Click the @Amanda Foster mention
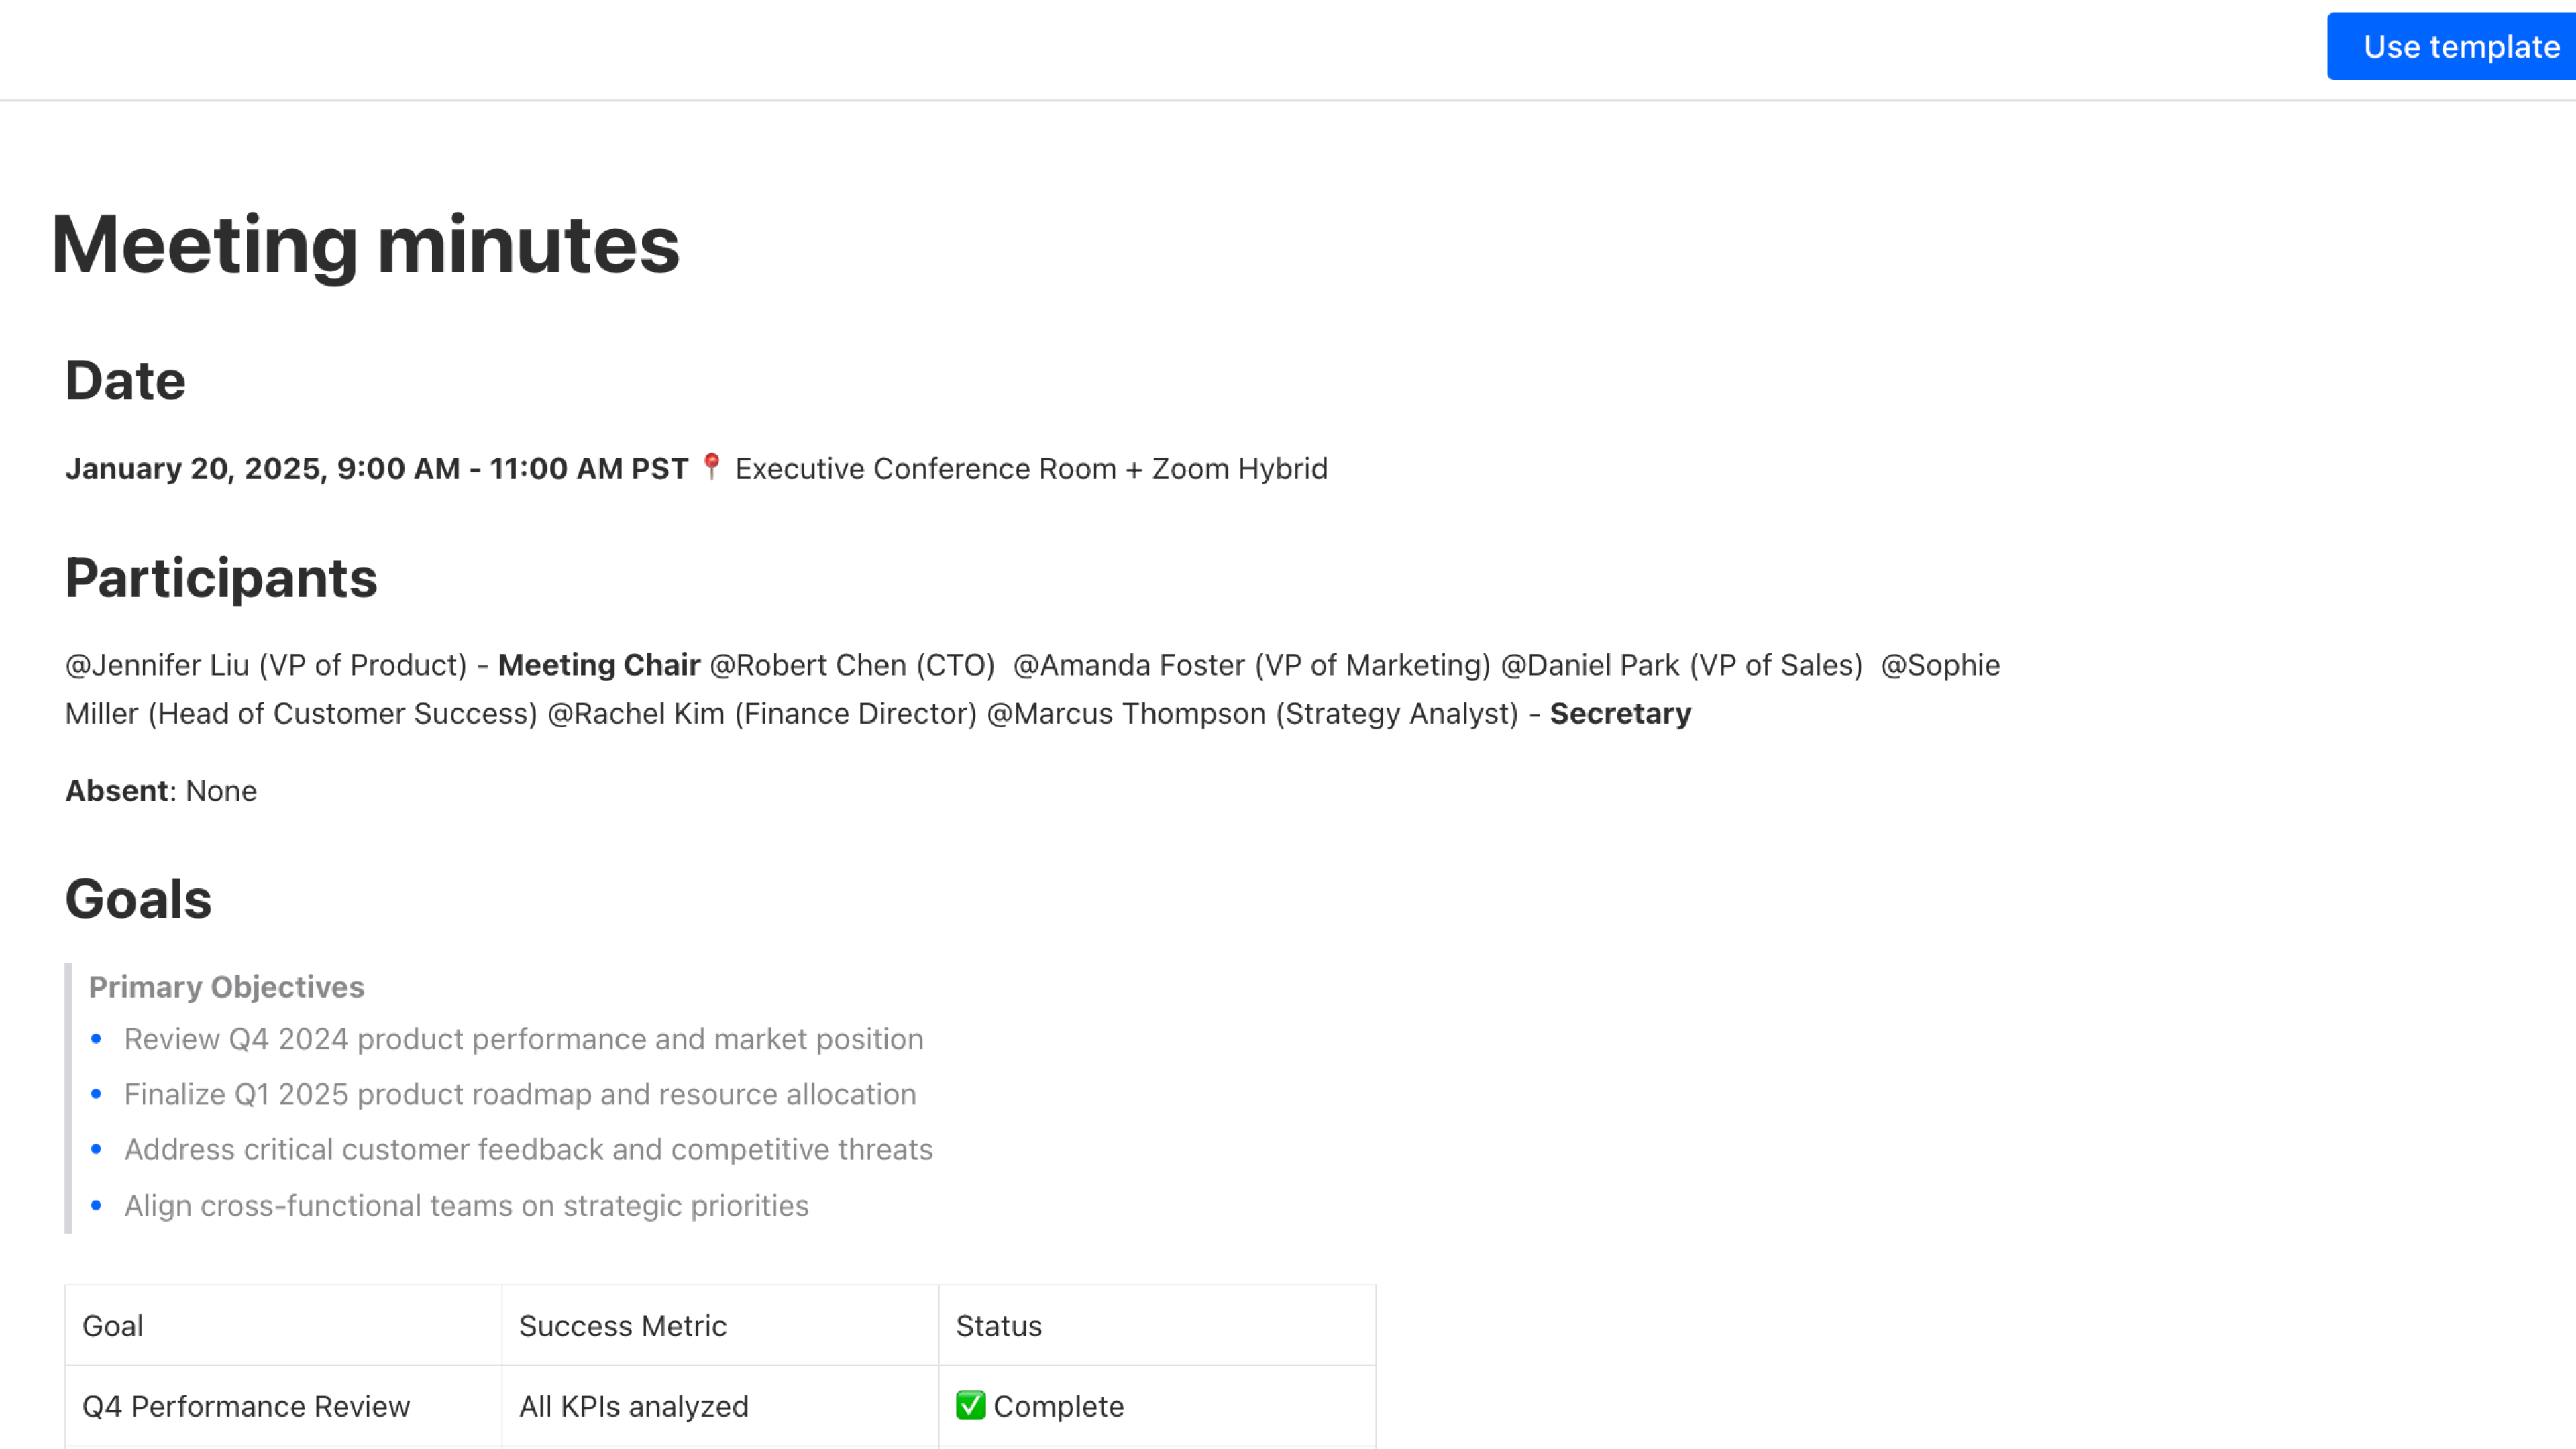 pos(1129,665)
